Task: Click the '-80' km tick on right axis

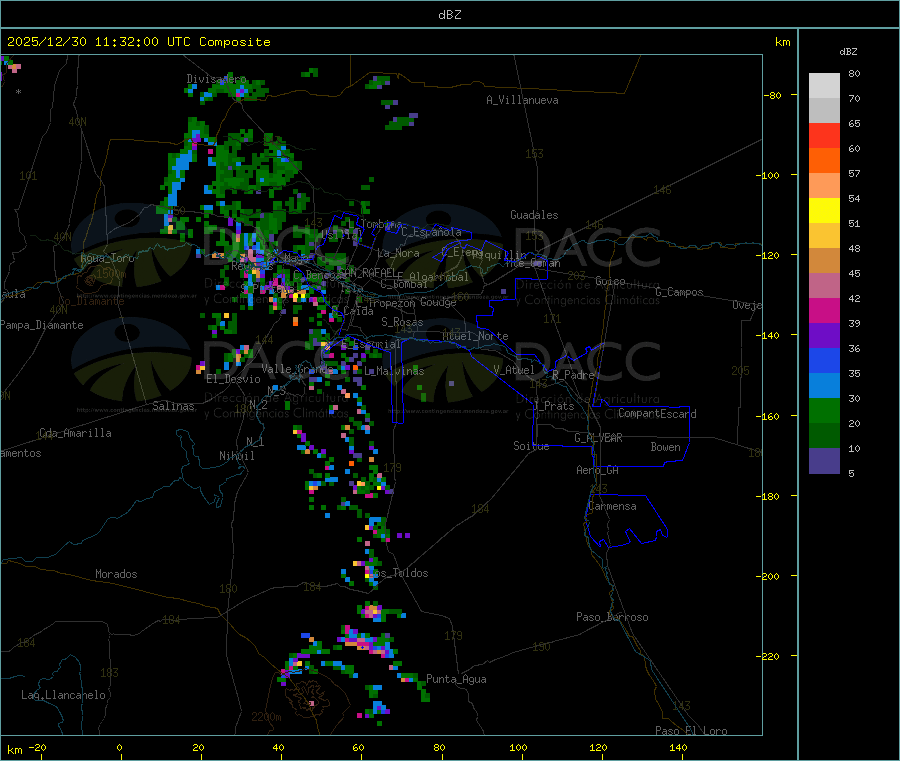Action: 773,95
